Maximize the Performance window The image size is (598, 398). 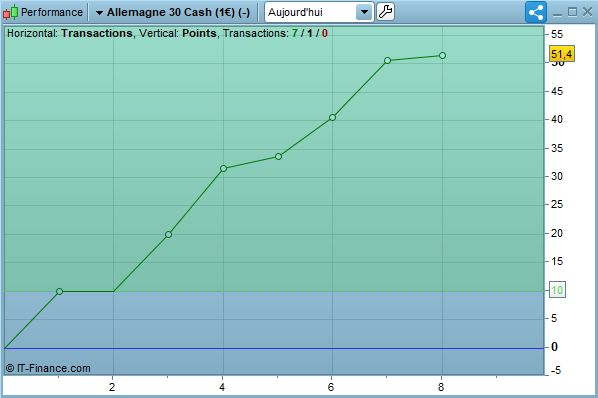click(572, 12)
